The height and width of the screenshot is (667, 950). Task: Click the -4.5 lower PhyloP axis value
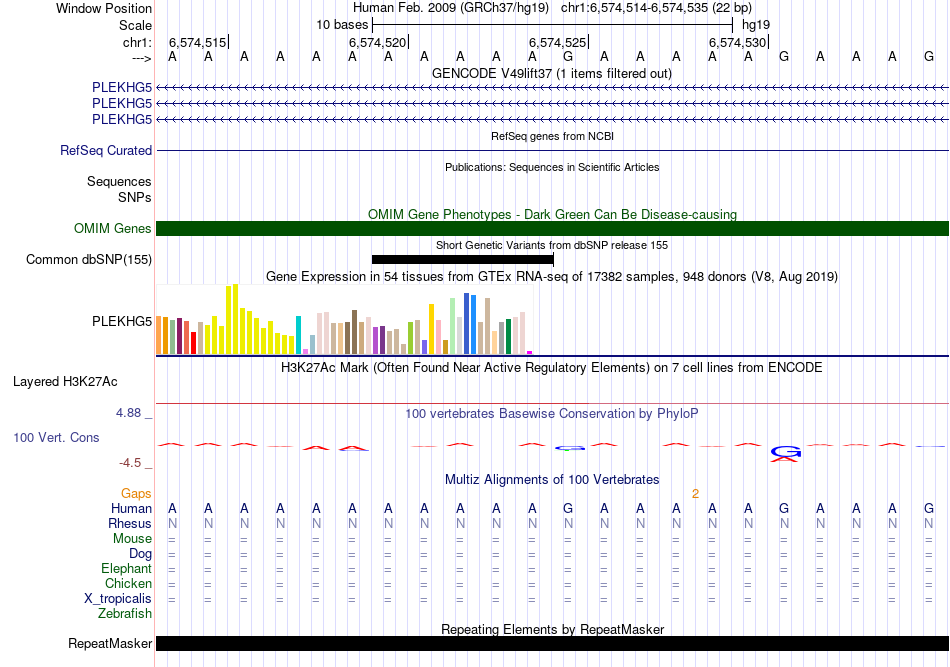130,463
